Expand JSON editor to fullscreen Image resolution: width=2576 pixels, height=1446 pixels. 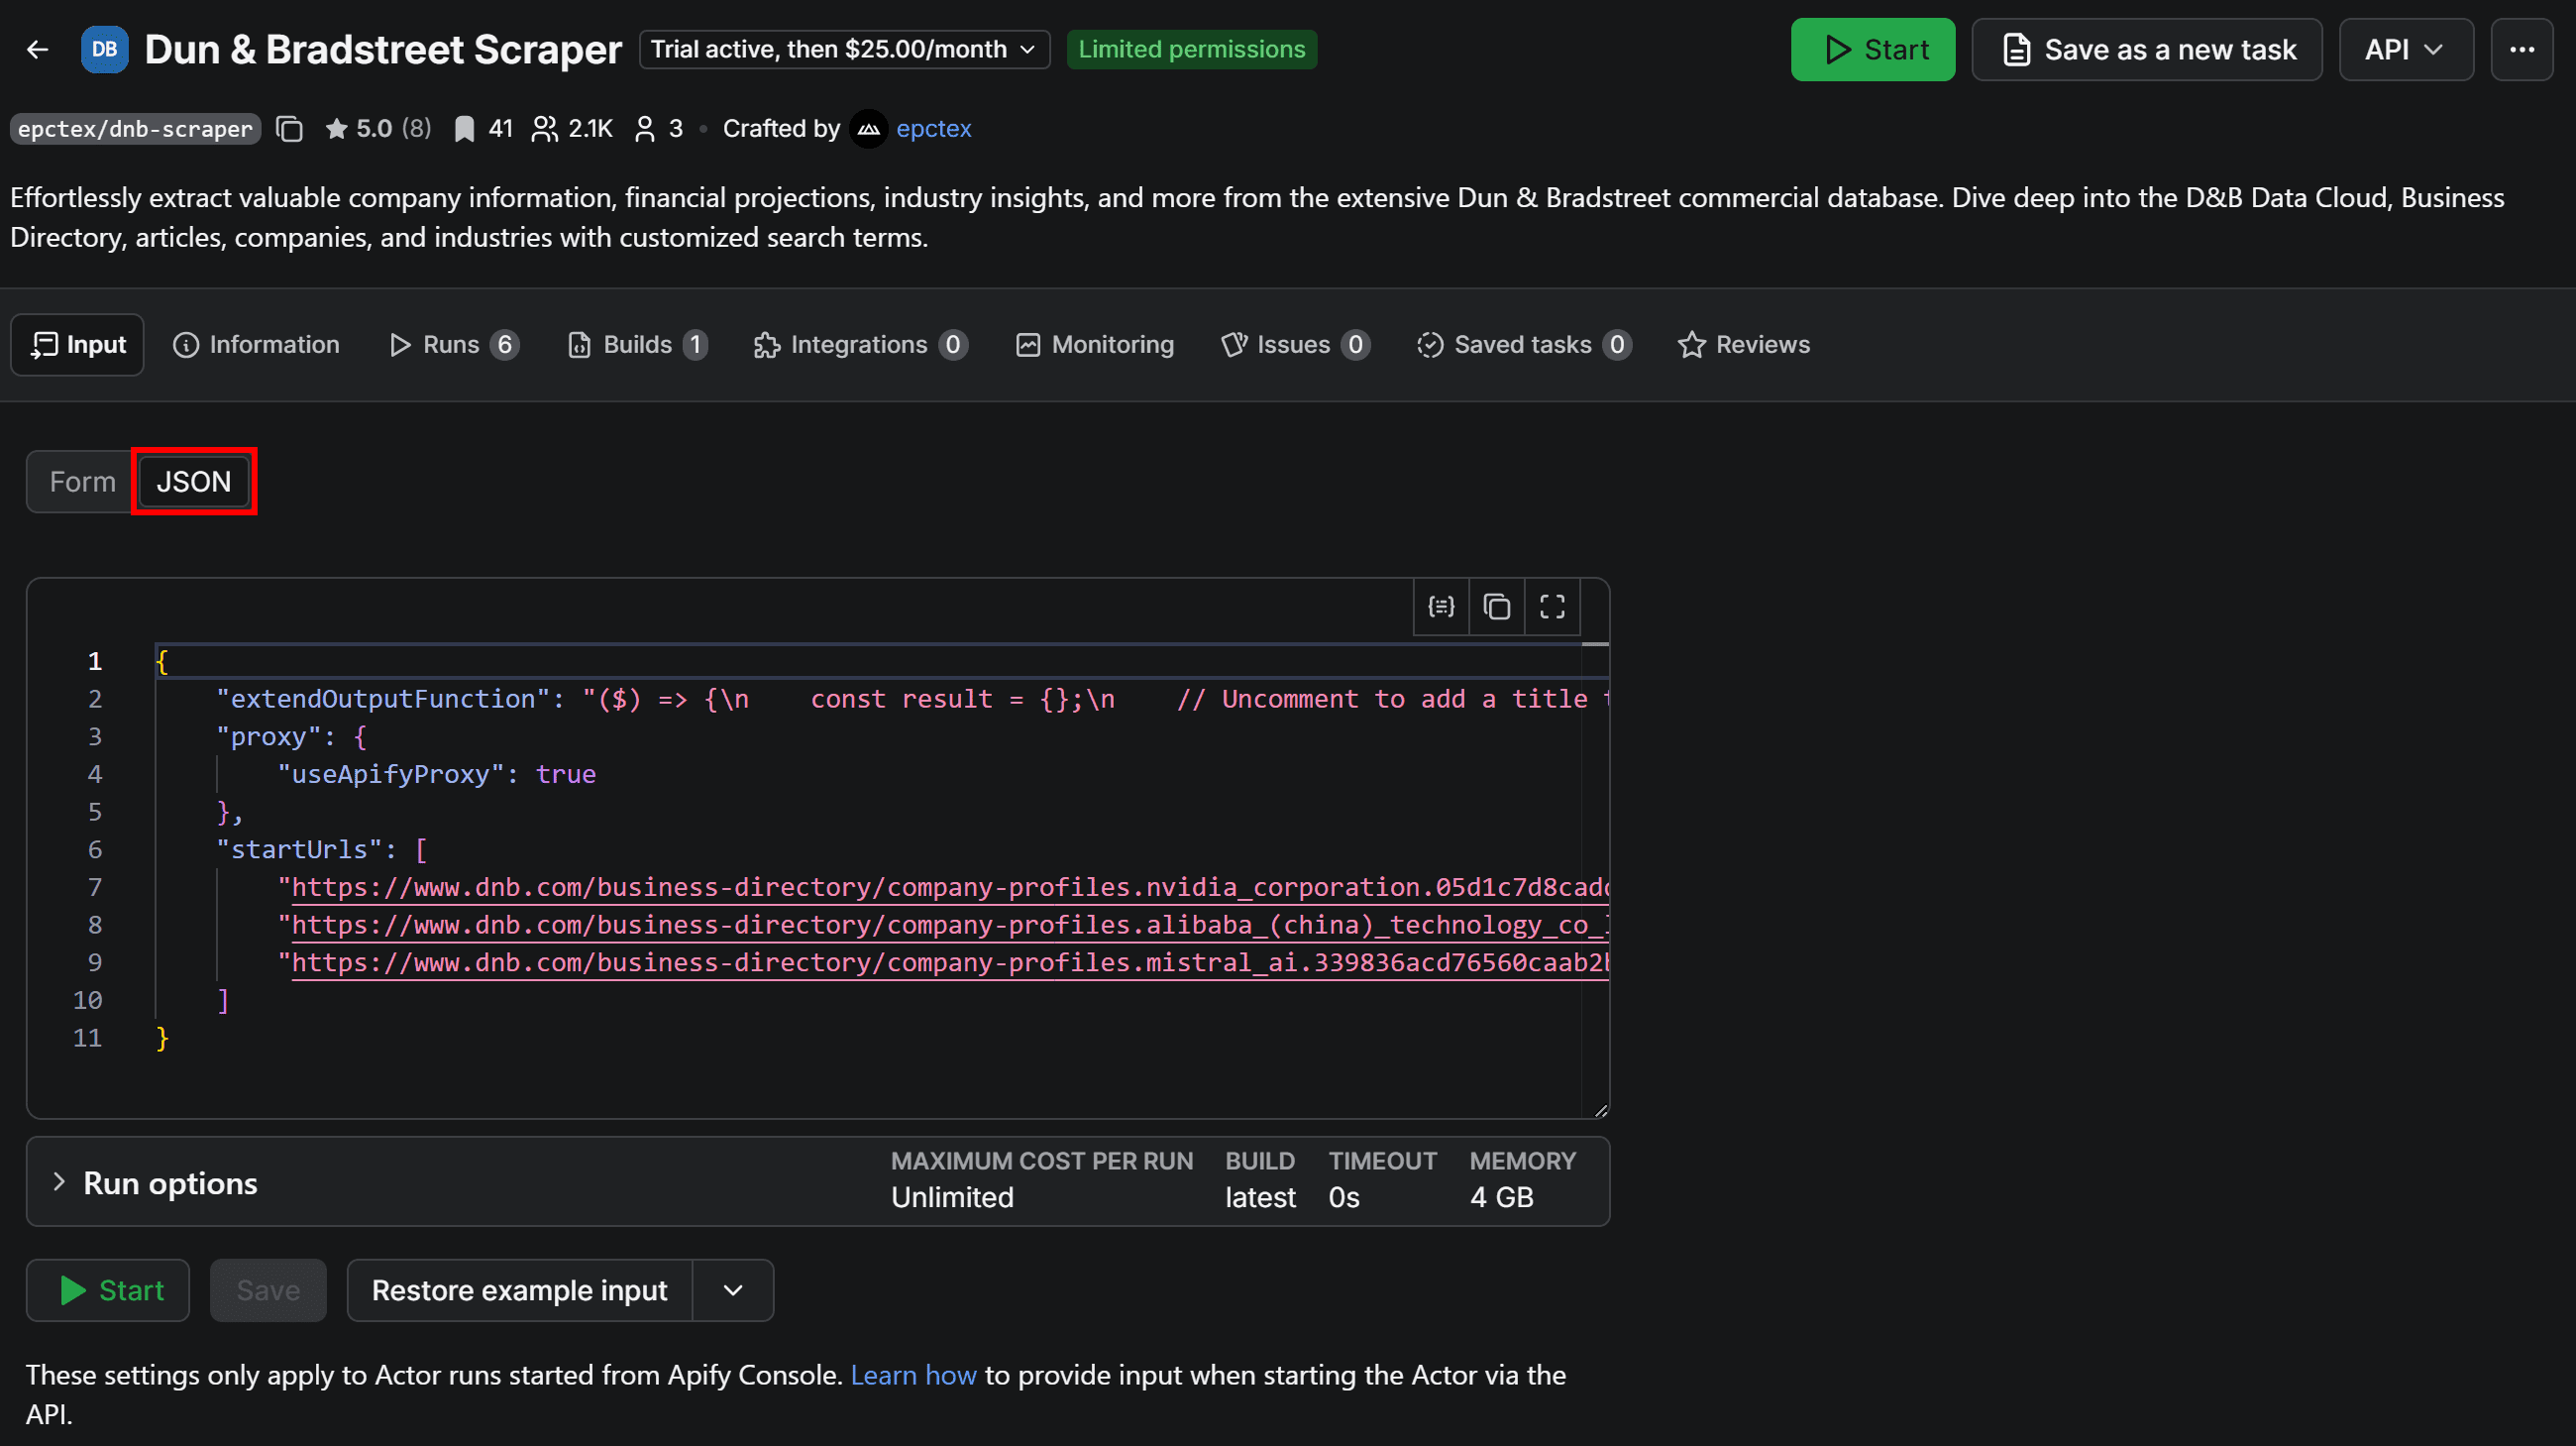click(1552, 606)
